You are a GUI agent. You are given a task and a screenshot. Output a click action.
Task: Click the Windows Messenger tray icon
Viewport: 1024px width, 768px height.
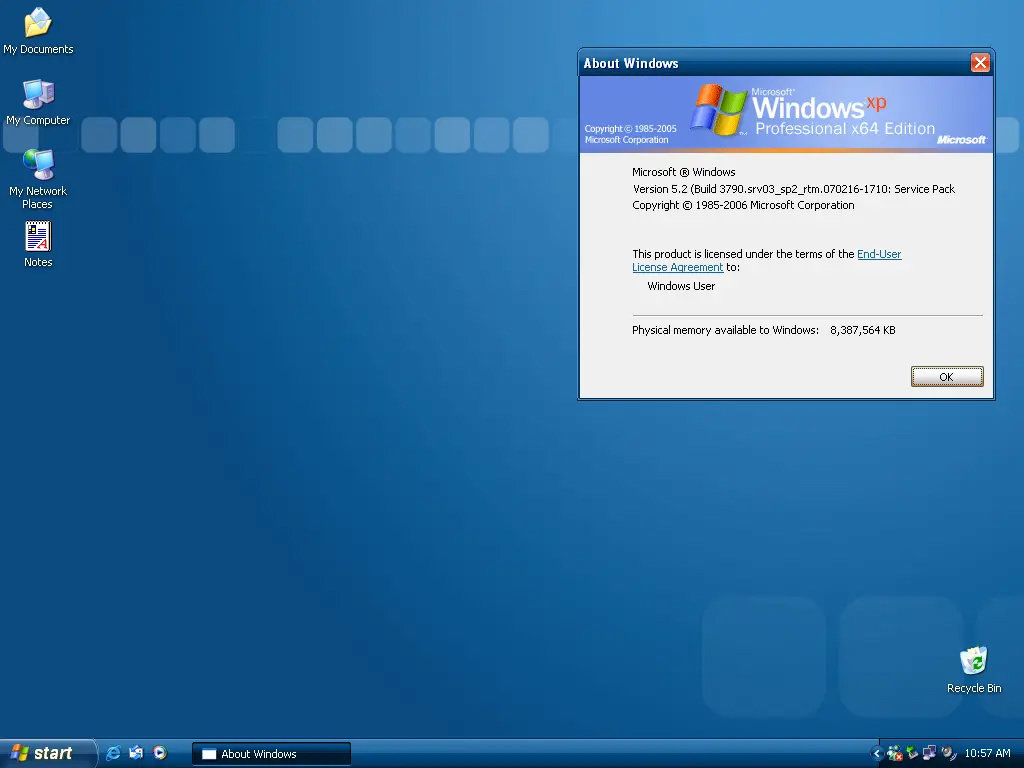[x=895, y=754]
